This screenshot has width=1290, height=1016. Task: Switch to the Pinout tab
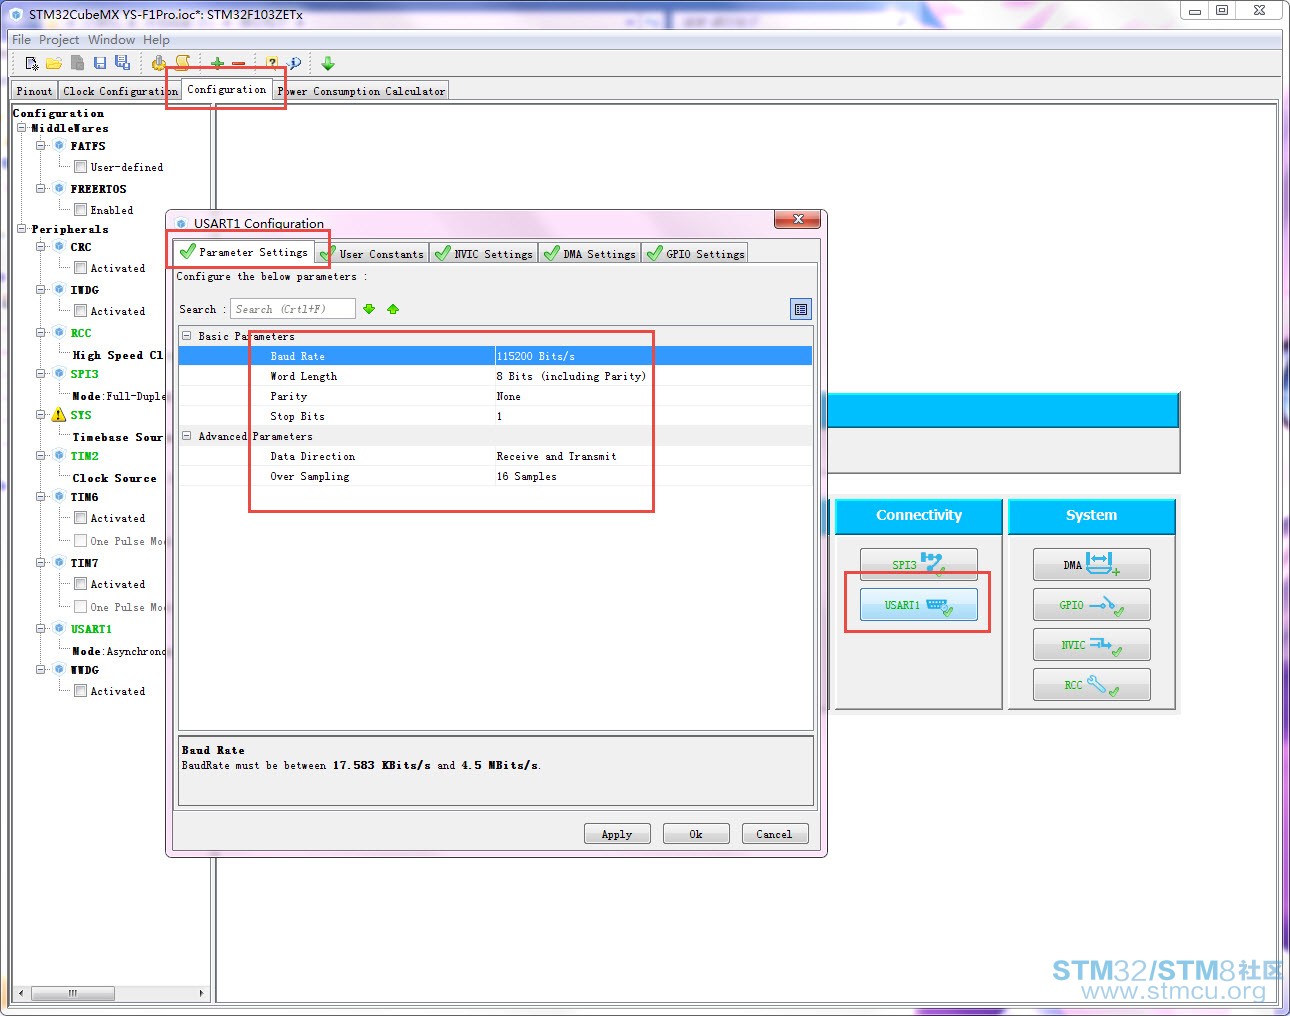tap(34, 91)
